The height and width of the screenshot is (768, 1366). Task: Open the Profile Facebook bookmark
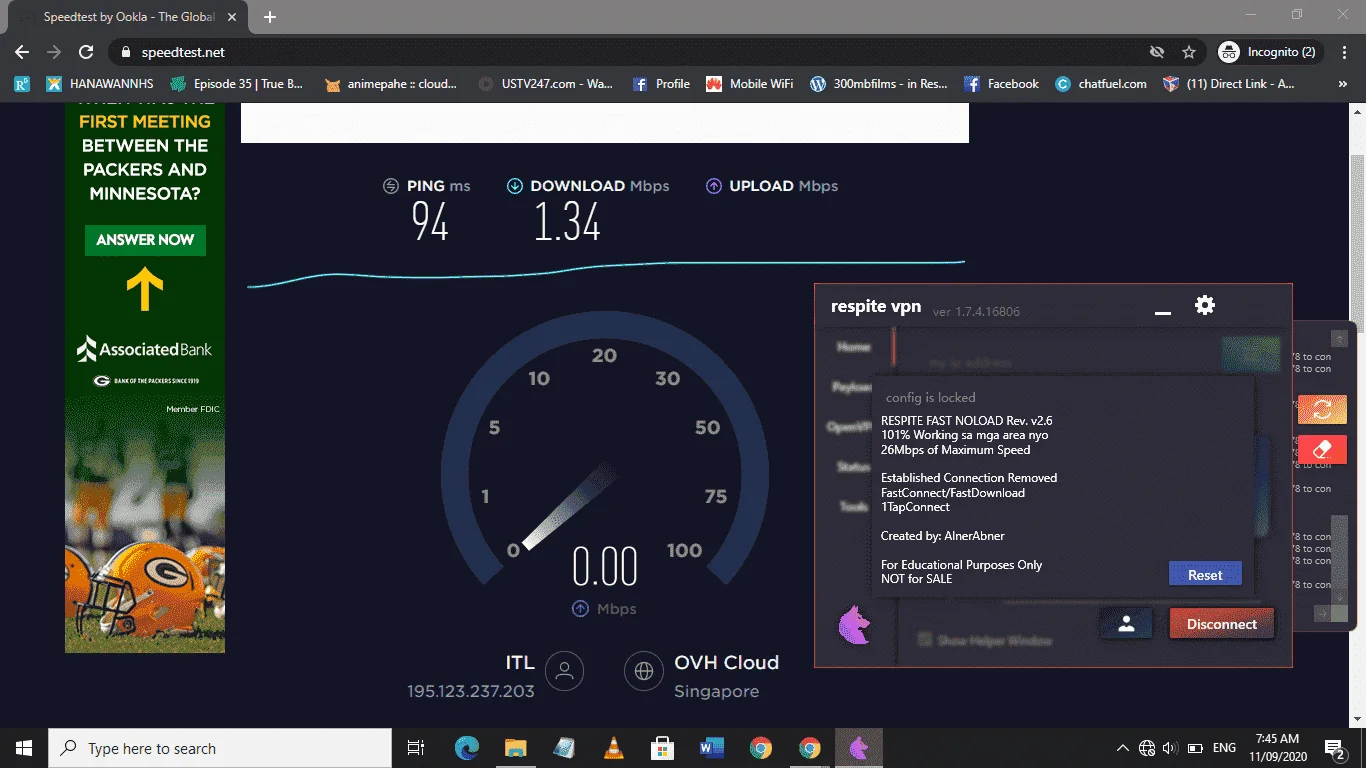point(662,84)
